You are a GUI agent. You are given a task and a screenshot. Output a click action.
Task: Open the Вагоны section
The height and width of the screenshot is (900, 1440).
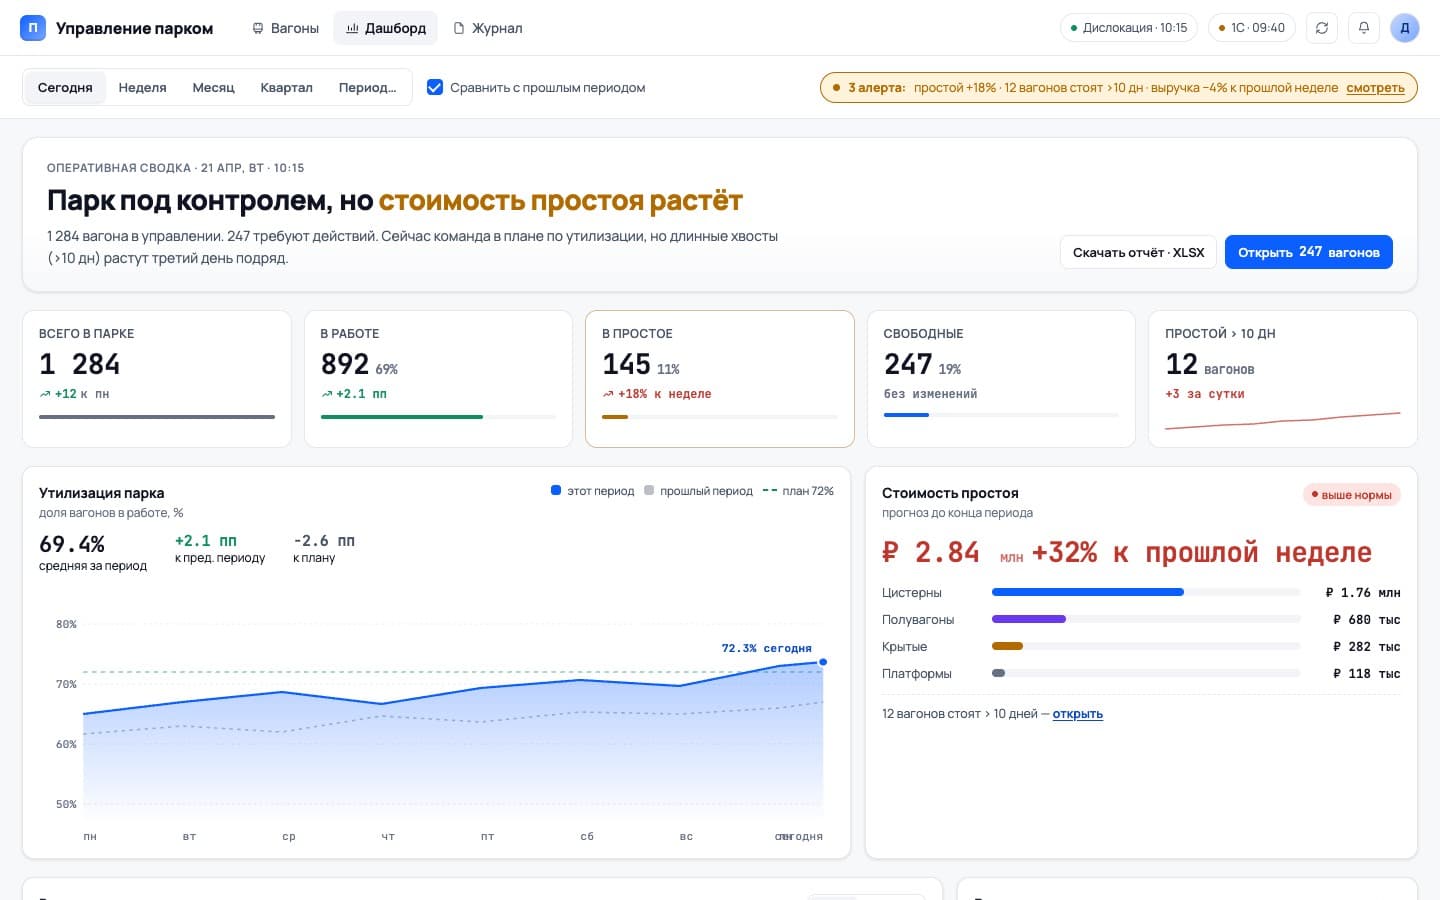point(285,28)
